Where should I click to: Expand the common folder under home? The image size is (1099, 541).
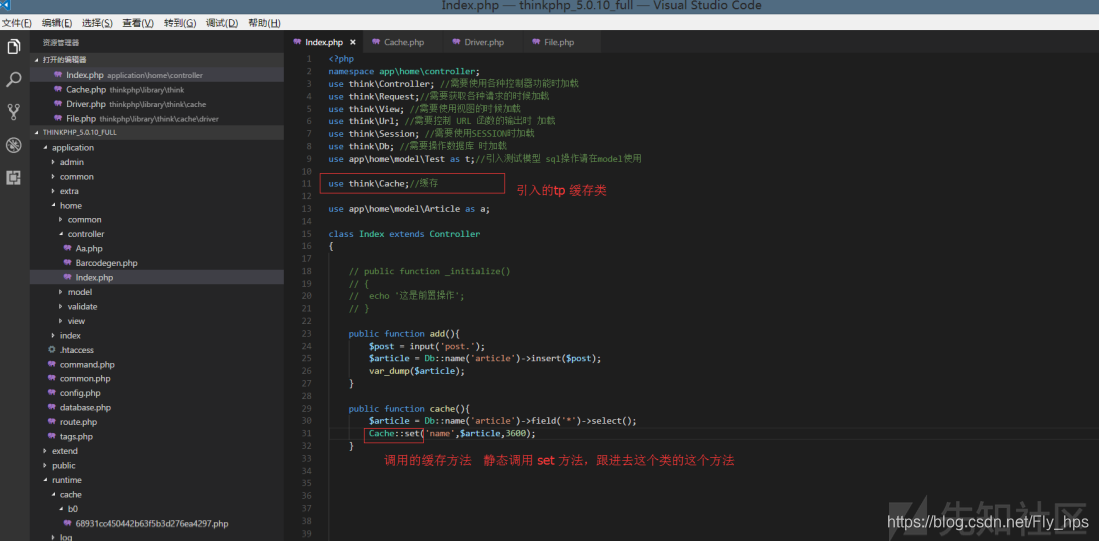[x=84, y=219]
